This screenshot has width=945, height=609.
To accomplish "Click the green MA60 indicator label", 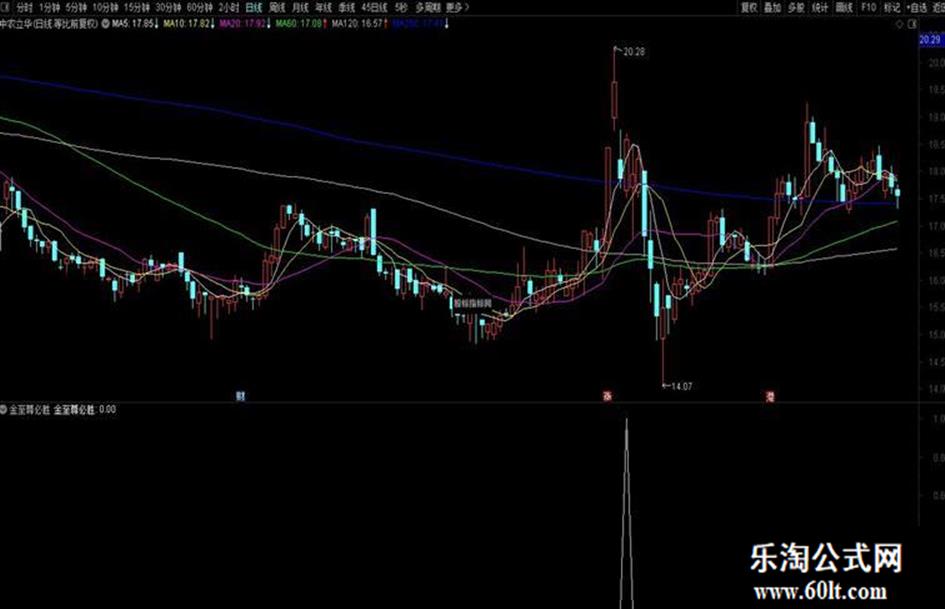I will point(301,24).
